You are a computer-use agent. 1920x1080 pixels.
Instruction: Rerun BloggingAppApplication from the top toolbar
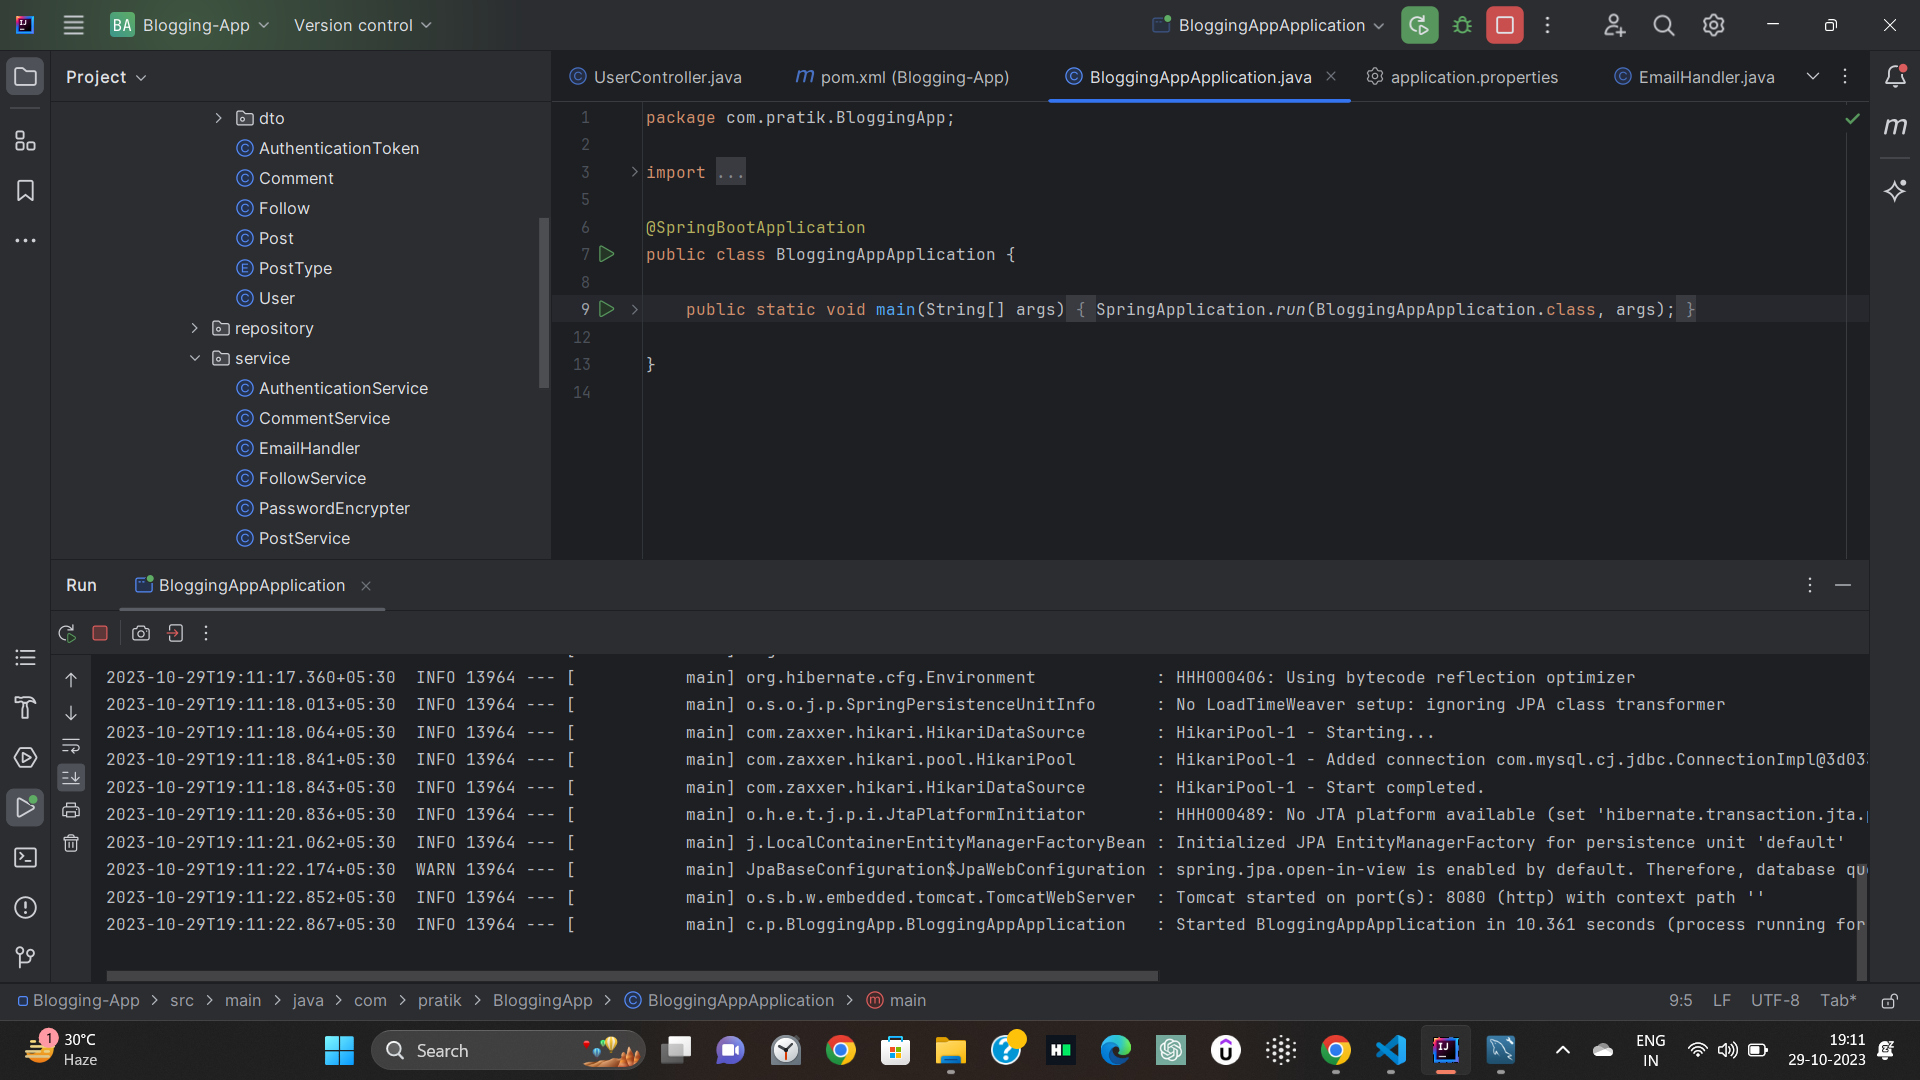[1419, 25]
